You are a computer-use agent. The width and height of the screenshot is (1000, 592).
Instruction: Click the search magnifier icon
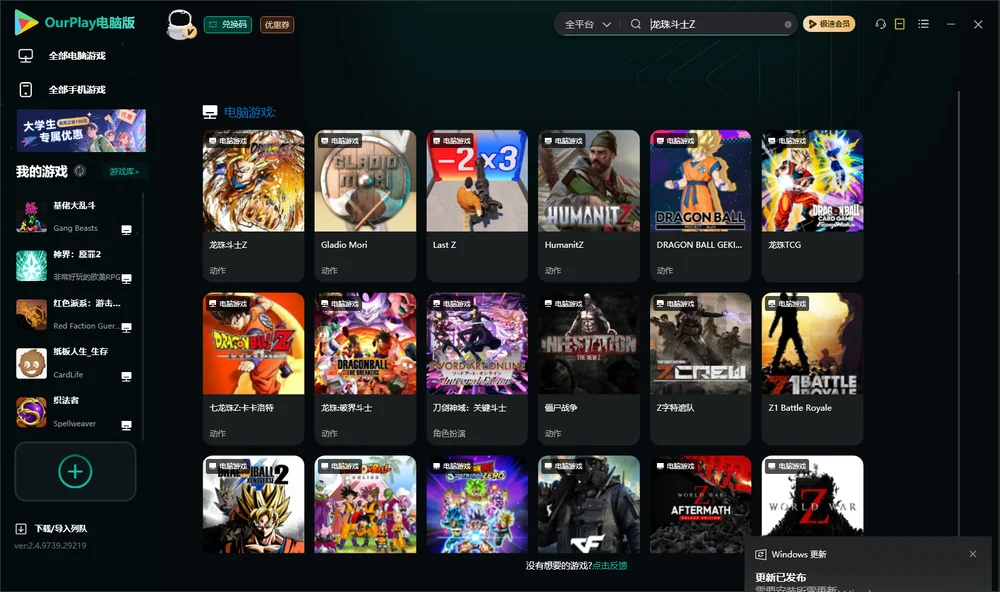pyautogui.click(x=636, y=24)
